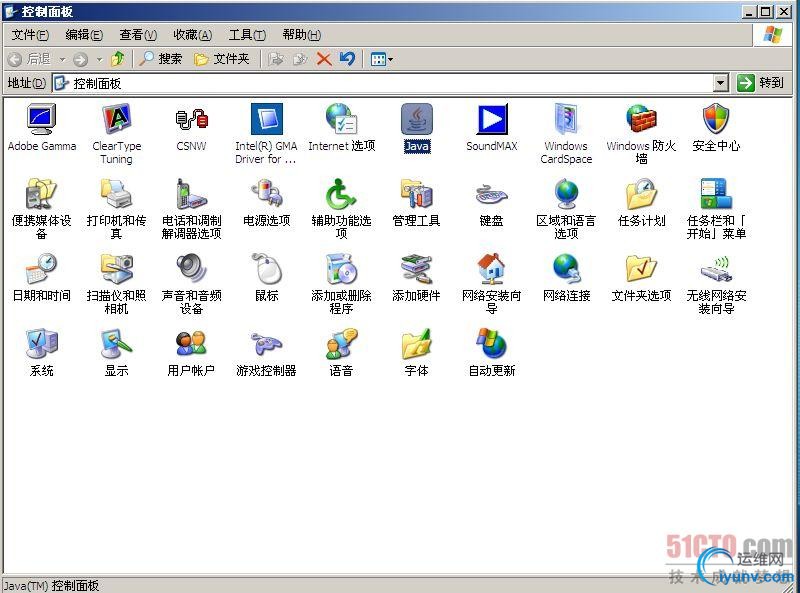Open the Adobe Gamma control panel icon

click(42, 119)
